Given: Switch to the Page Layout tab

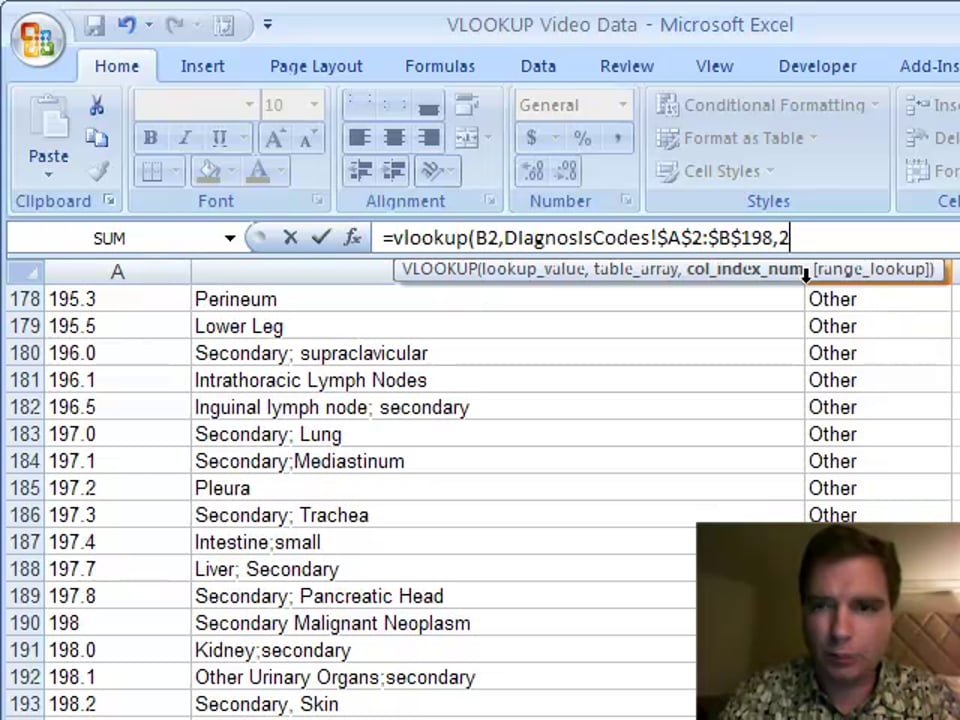Looking at the screenshot, I should click(316, 66).
